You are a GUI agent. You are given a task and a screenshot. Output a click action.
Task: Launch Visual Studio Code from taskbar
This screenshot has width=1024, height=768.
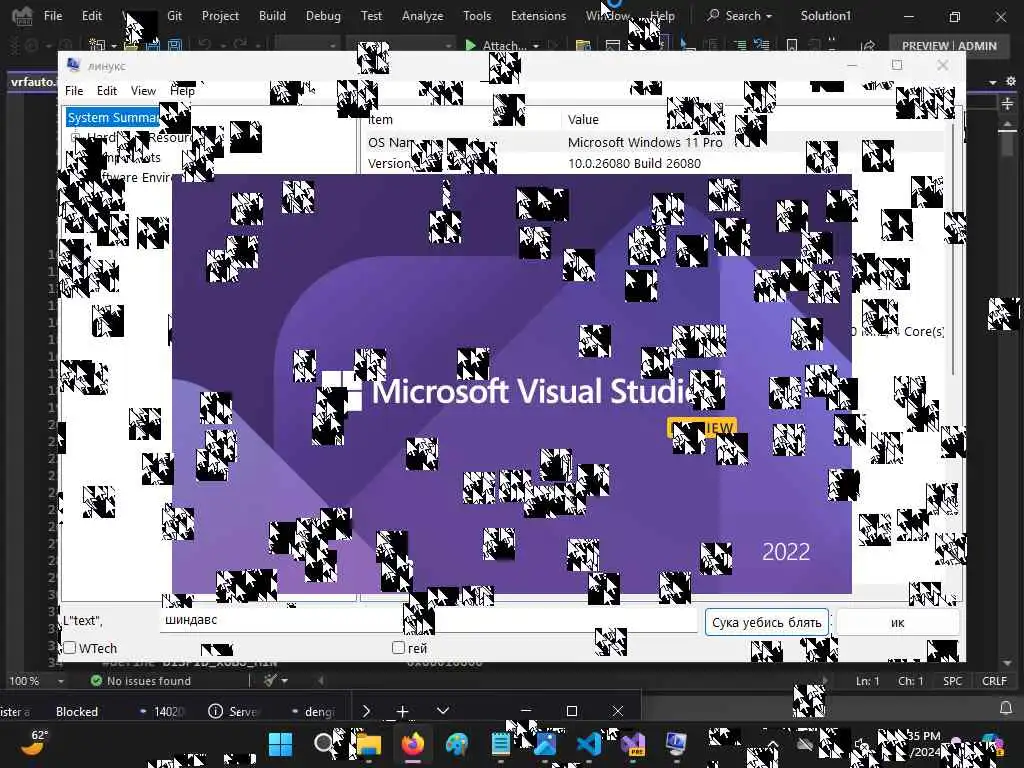tap(588, 744)
